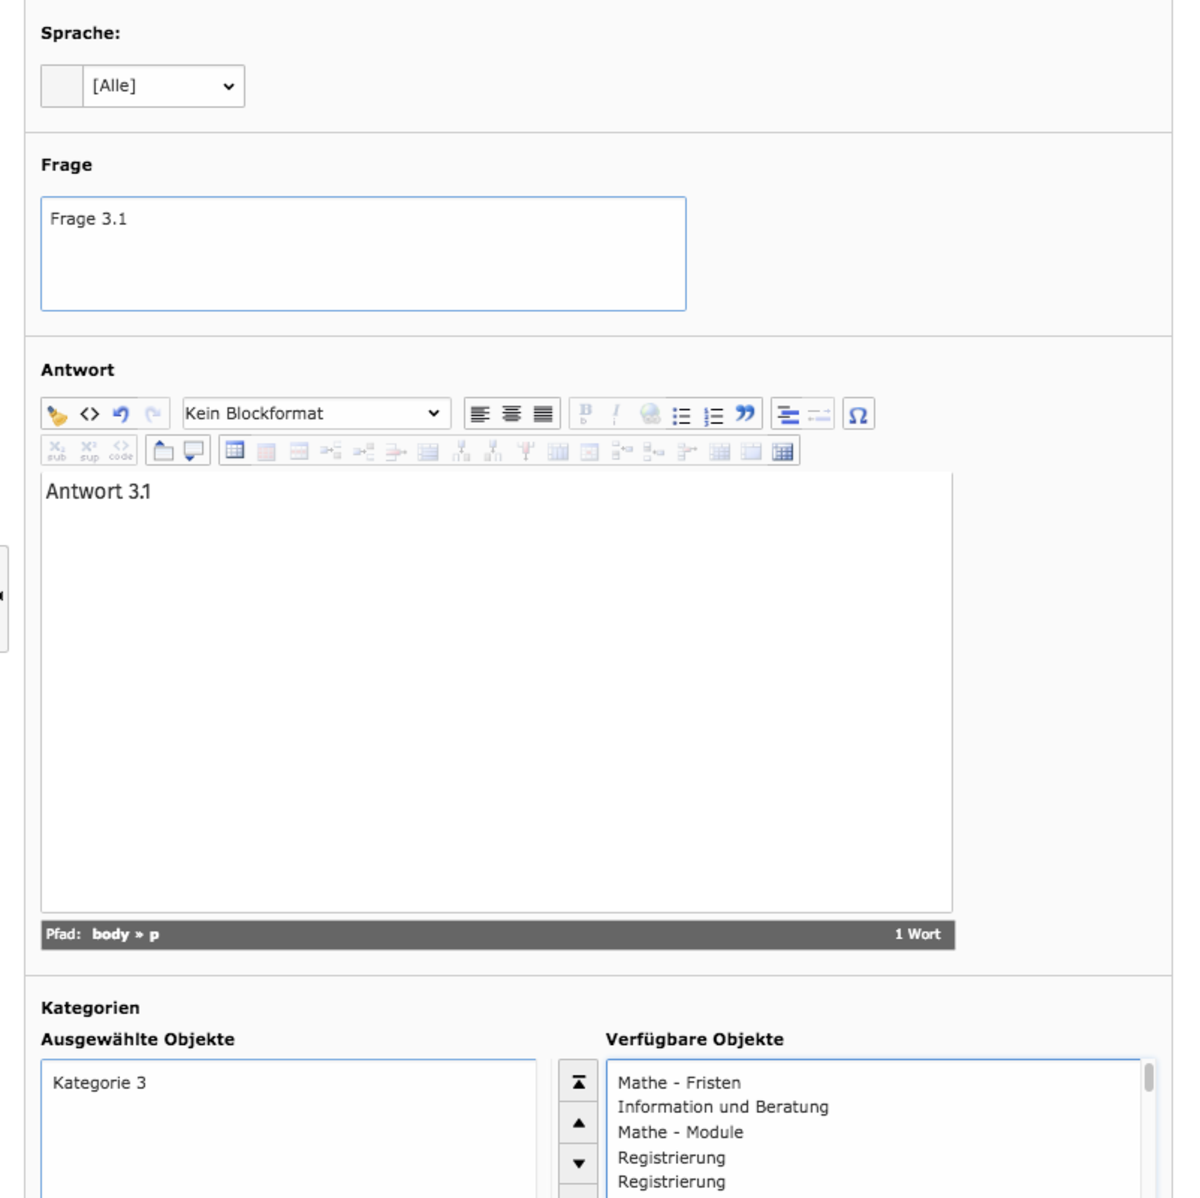Choose 'Mathe - Fristen' from available objects

coord(679,1083)
